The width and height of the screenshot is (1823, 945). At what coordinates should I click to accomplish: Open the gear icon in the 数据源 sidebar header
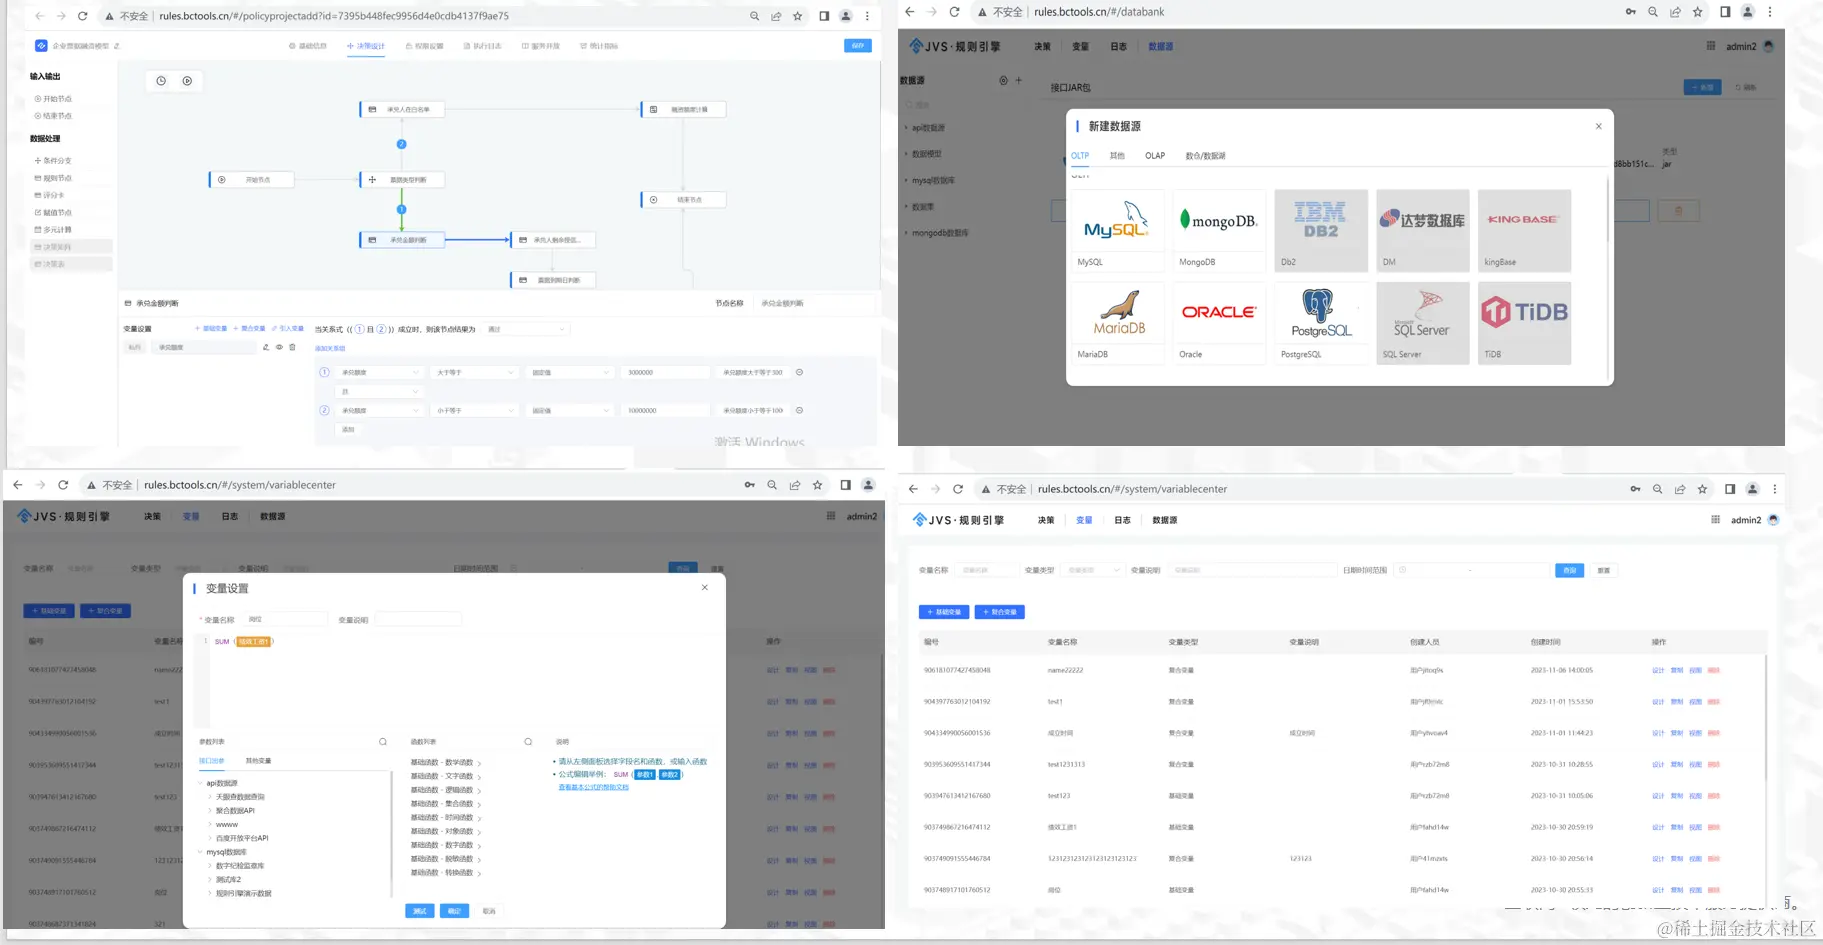pos(1003,80)
